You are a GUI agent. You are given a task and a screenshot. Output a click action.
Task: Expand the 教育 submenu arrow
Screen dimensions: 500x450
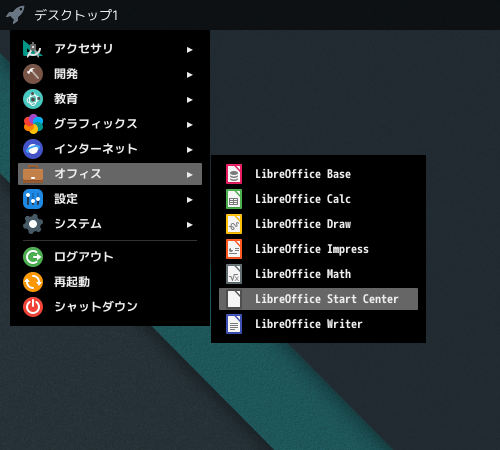tap(190, 100)
